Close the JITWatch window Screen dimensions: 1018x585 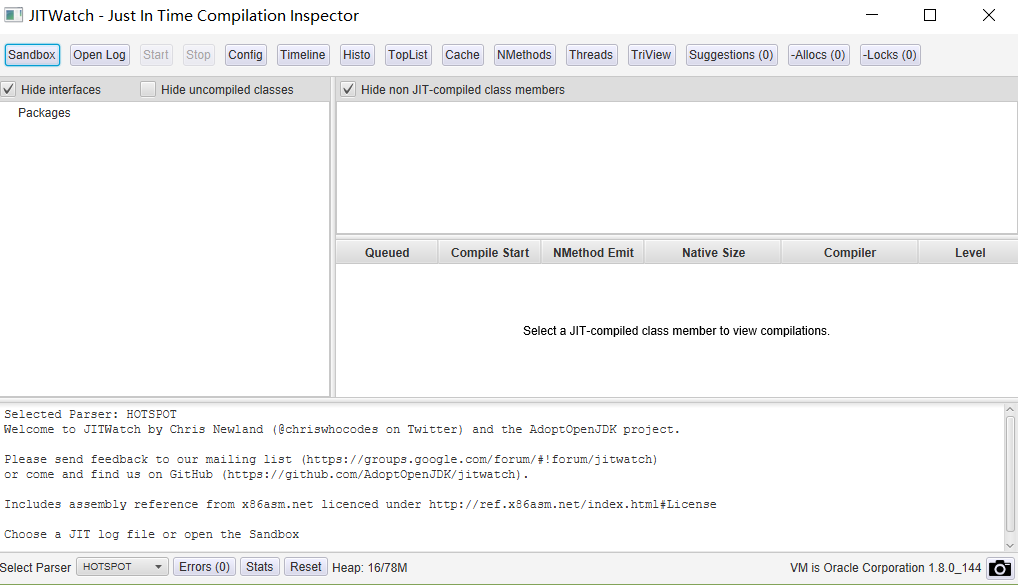[988, 15]
